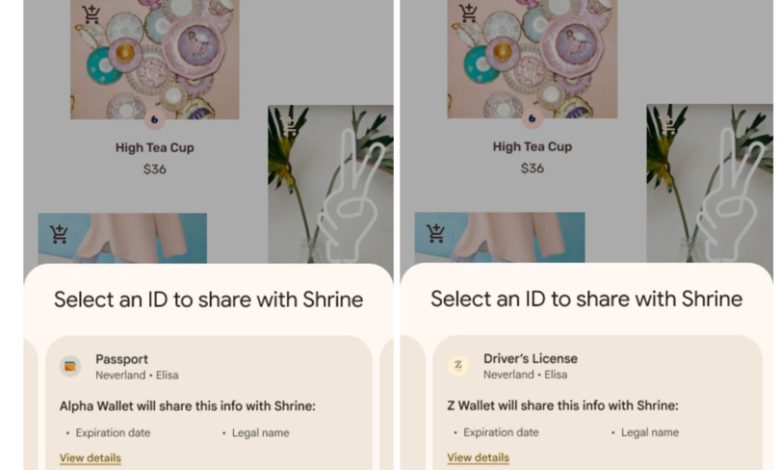780x470 pixels.
Task: Open View details on the Driver's License card
Action: click(478, 458)
